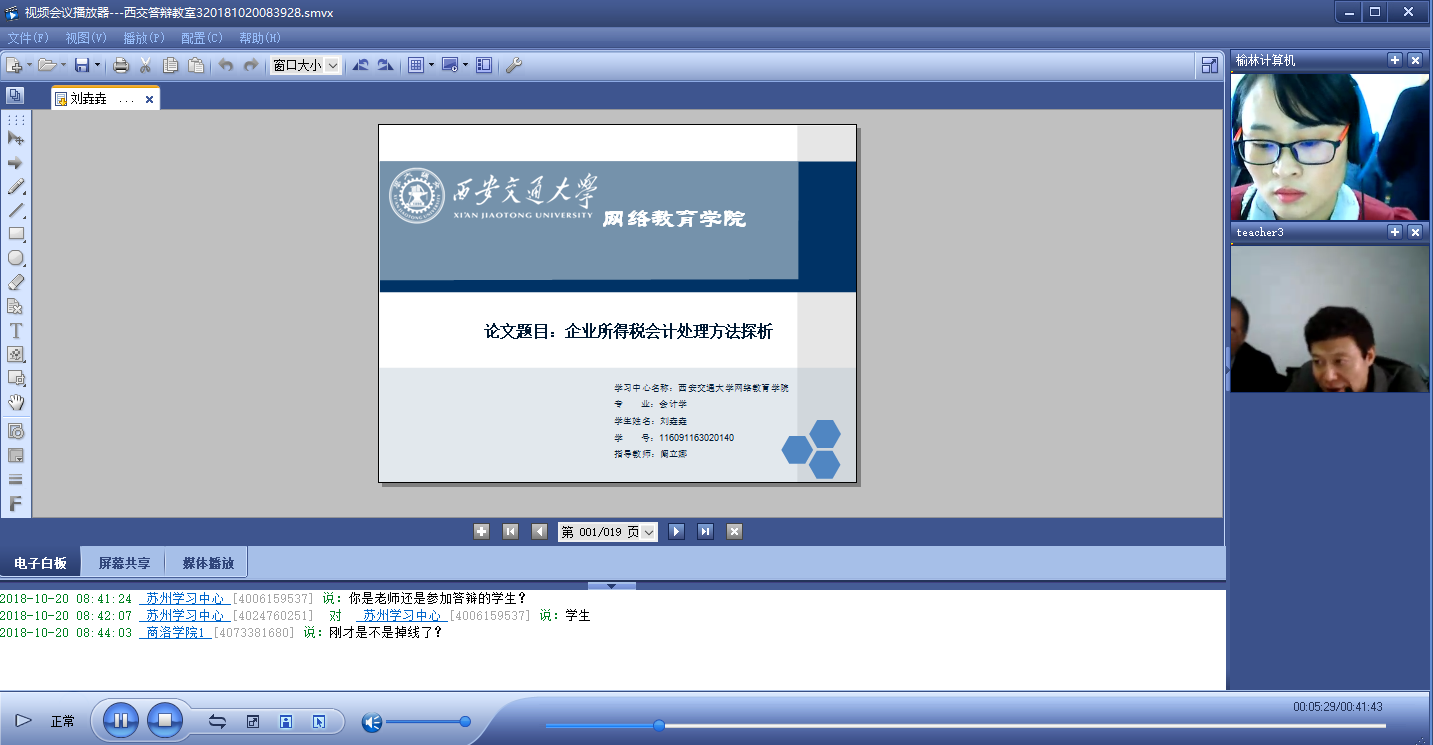Viewport: 1433px width, 745px height.
Task: Switch to the 媒体播放 tab
Action: click(x=208, y=563)
